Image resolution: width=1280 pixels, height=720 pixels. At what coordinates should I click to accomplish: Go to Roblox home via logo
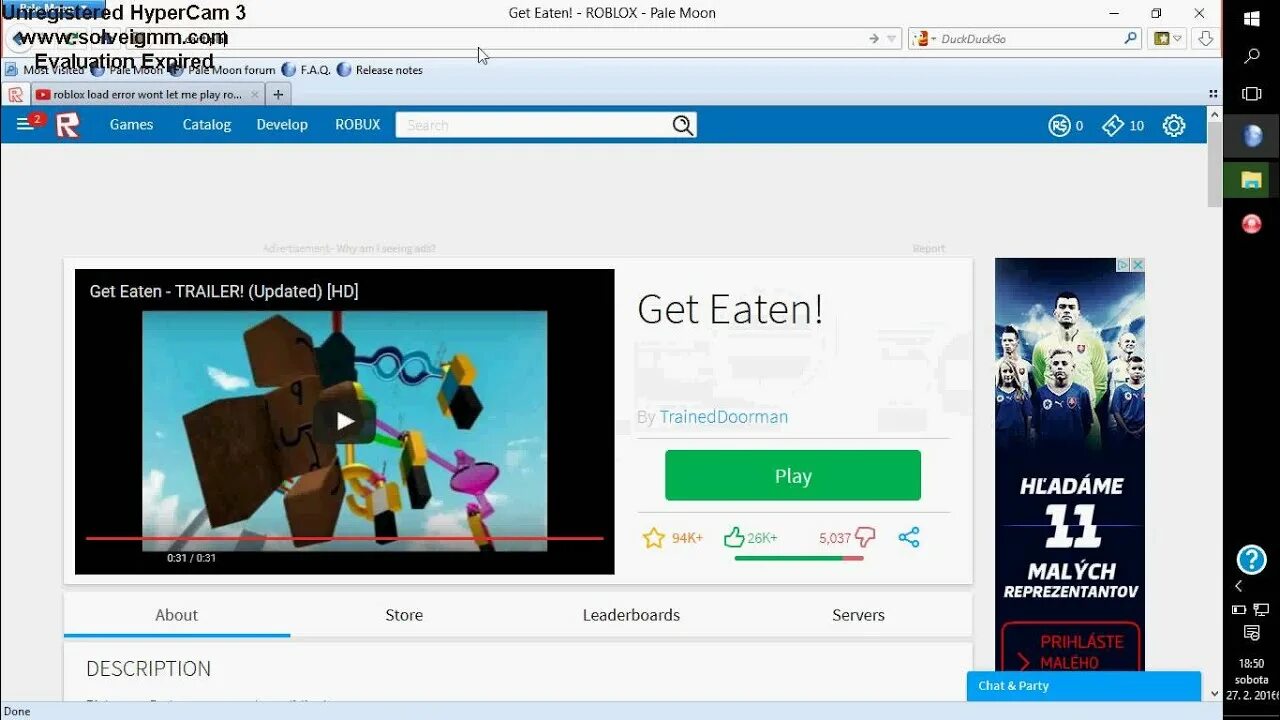point(67,125)
